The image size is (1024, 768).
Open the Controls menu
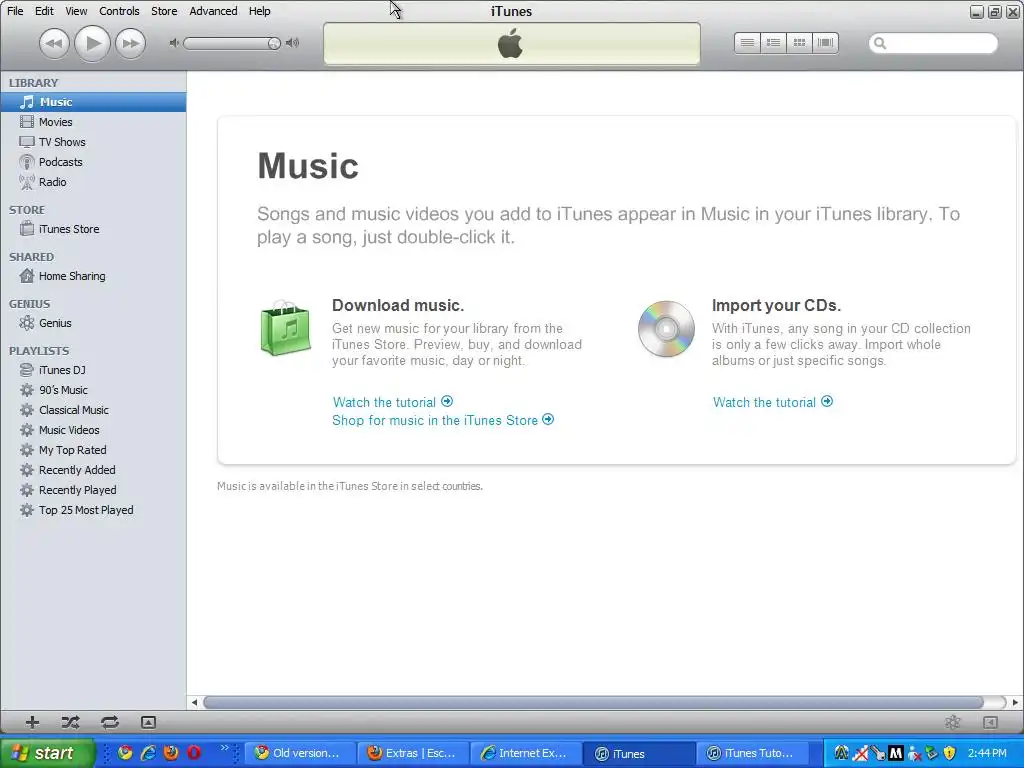120,11
